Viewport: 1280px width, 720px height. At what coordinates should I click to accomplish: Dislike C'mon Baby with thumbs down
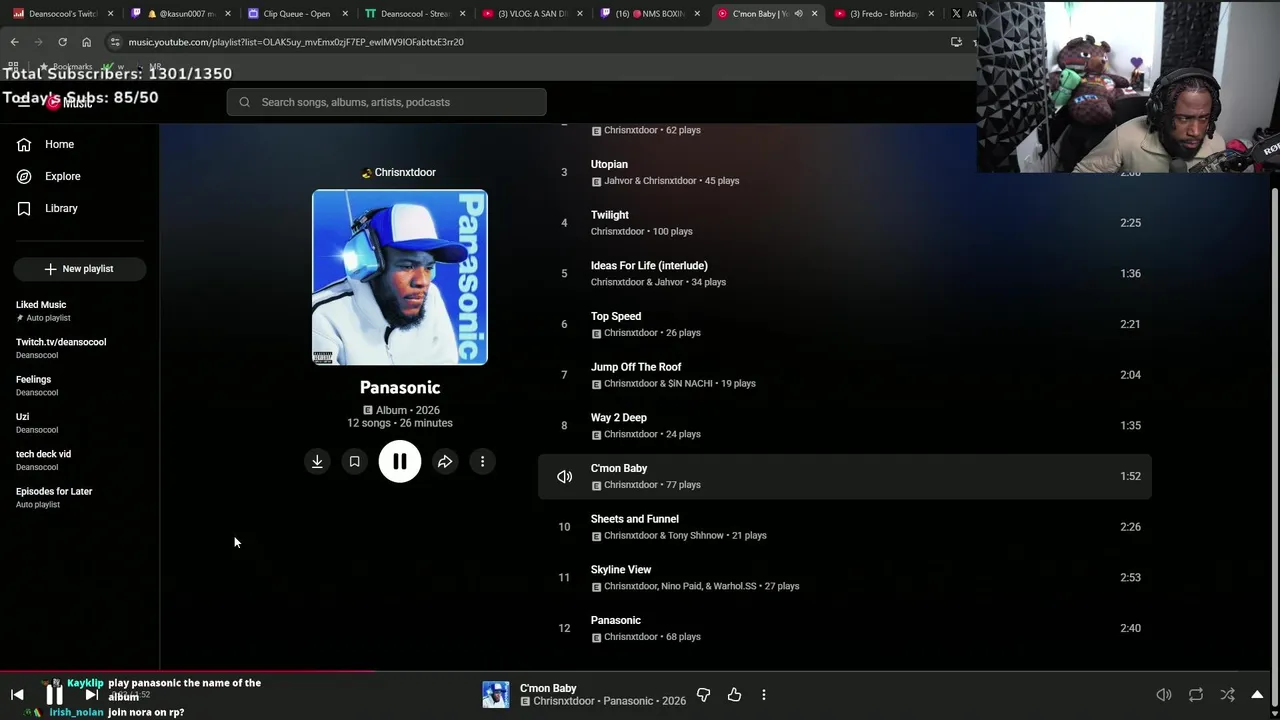click(703, 695)
